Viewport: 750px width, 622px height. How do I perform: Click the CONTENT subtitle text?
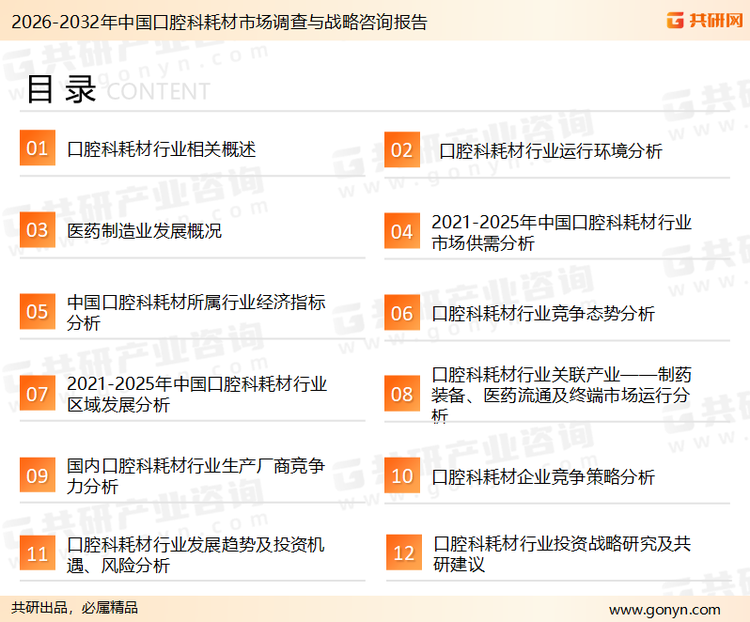[x=158, y=91]
